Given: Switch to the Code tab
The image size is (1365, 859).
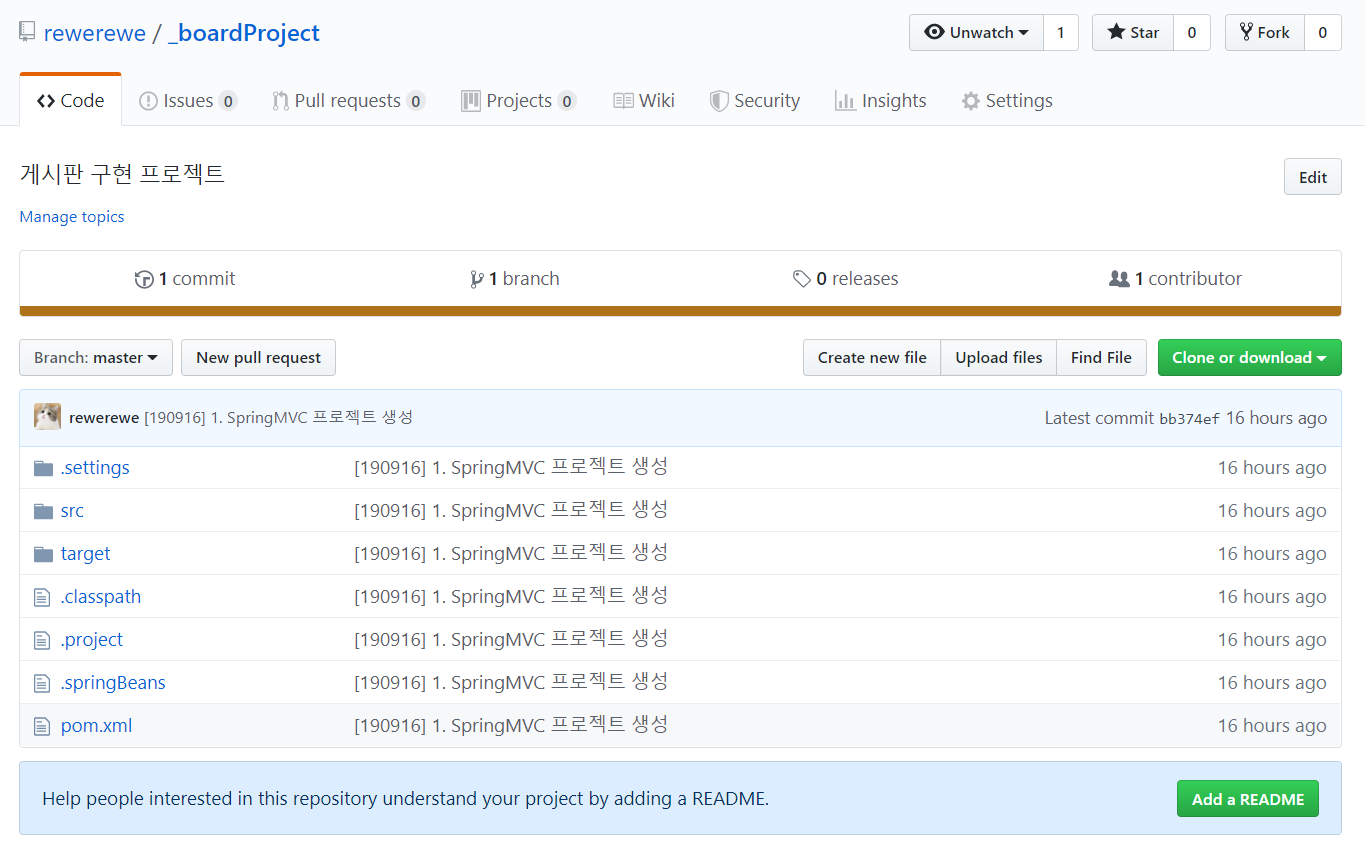Looking at the screenshot, I should coord(71,100).
